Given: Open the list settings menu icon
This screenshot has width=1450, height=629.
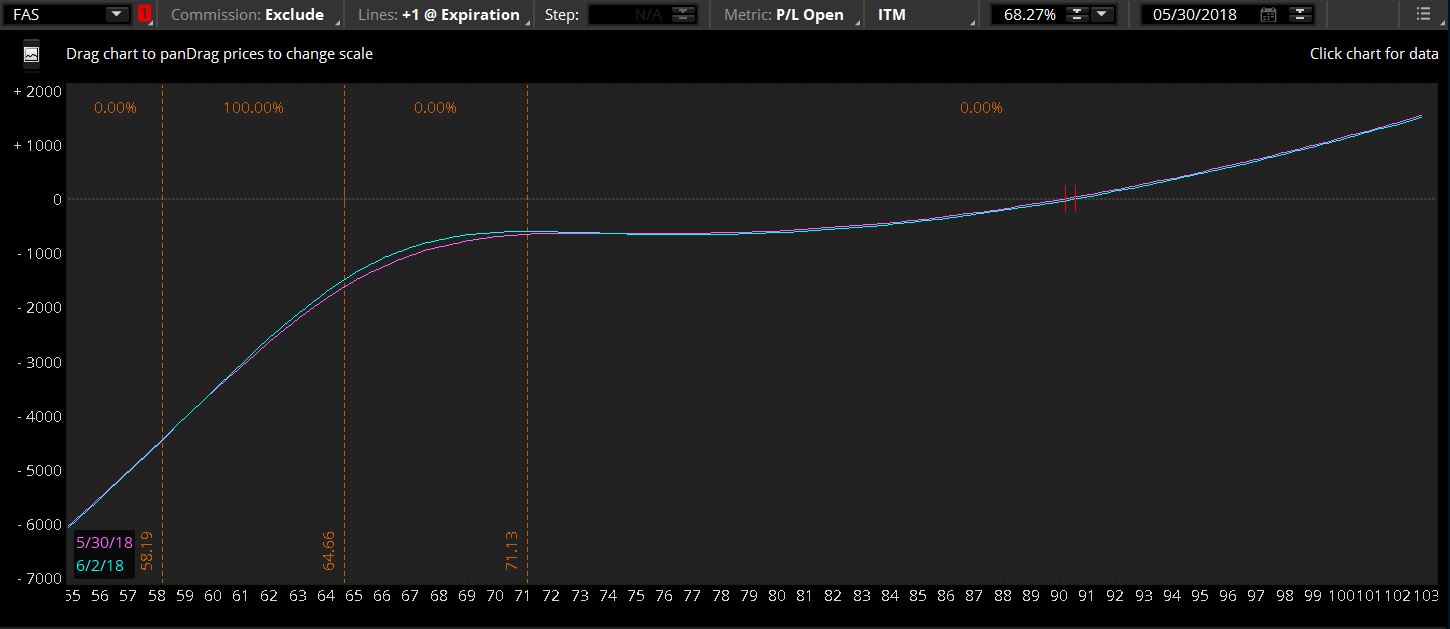Looking at the screenshot, I should click(1423, 15).
